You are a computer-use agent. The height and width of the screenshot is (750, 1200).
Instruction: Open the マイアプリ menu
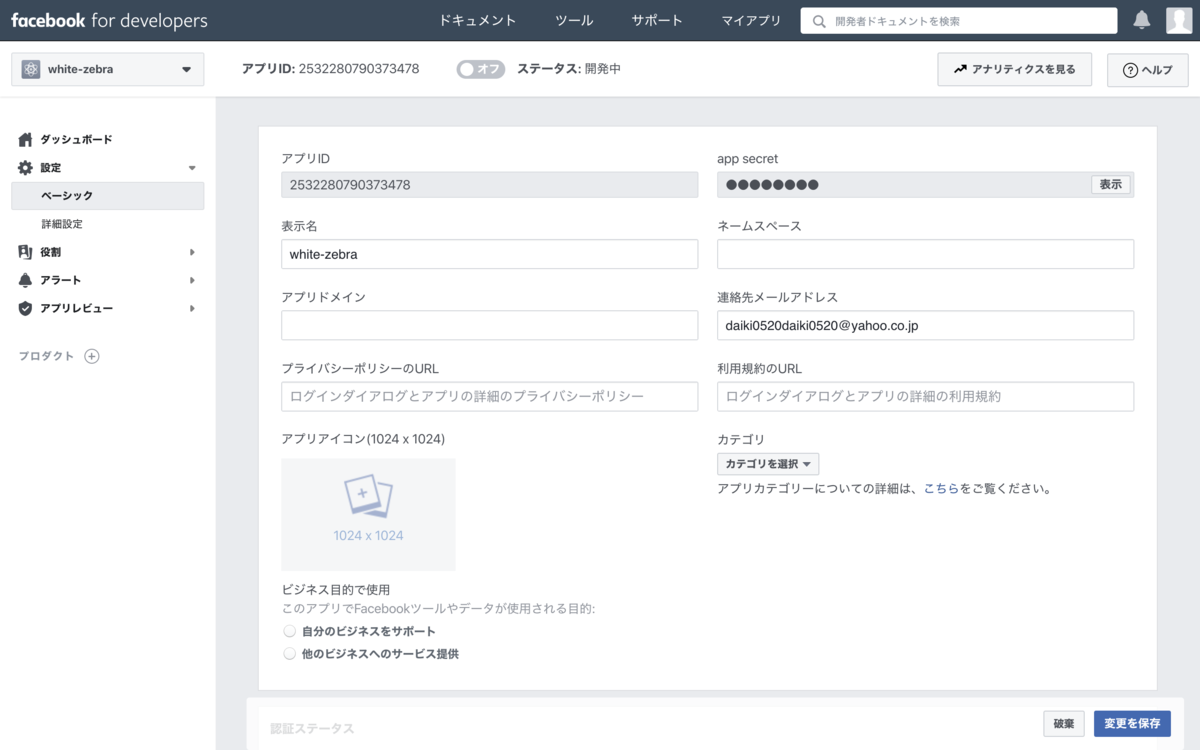[752, 21]
